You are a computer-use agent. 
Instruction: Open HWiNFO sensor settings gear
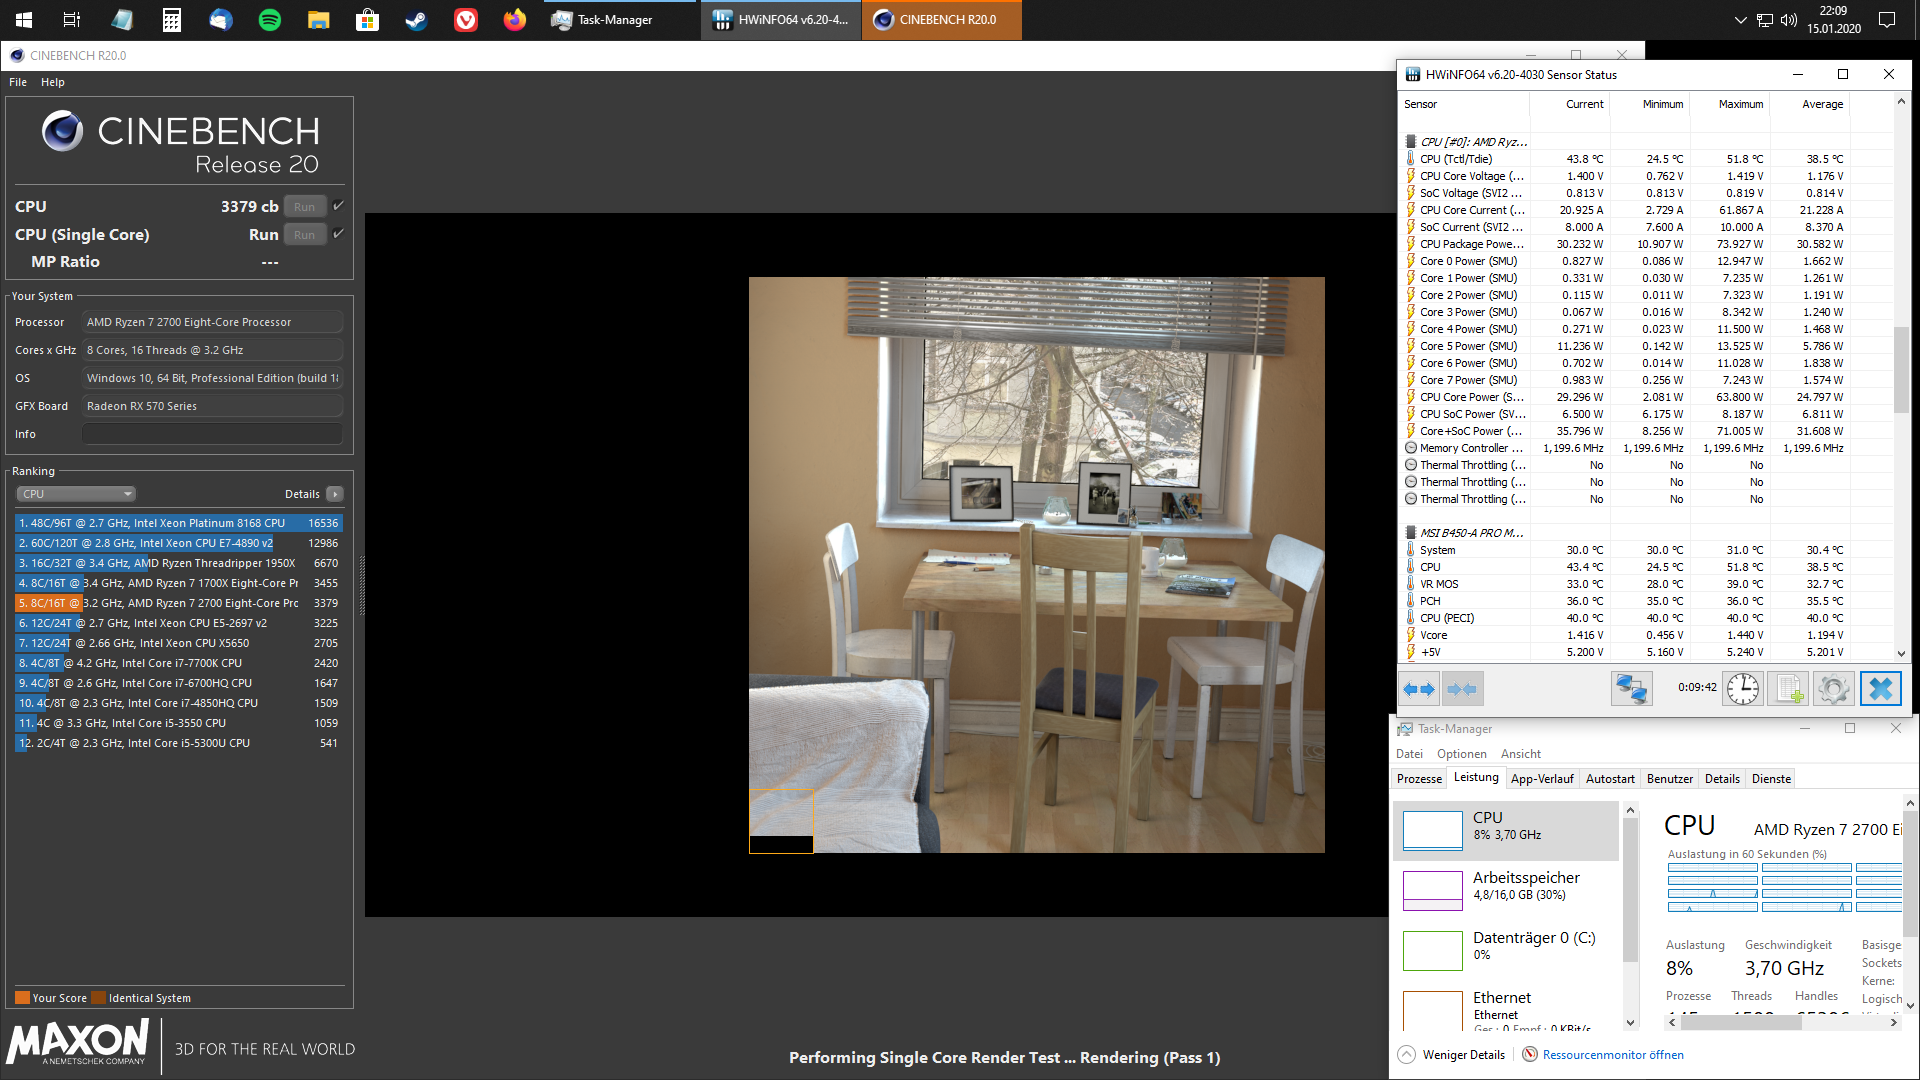(x=1833, y=689)
